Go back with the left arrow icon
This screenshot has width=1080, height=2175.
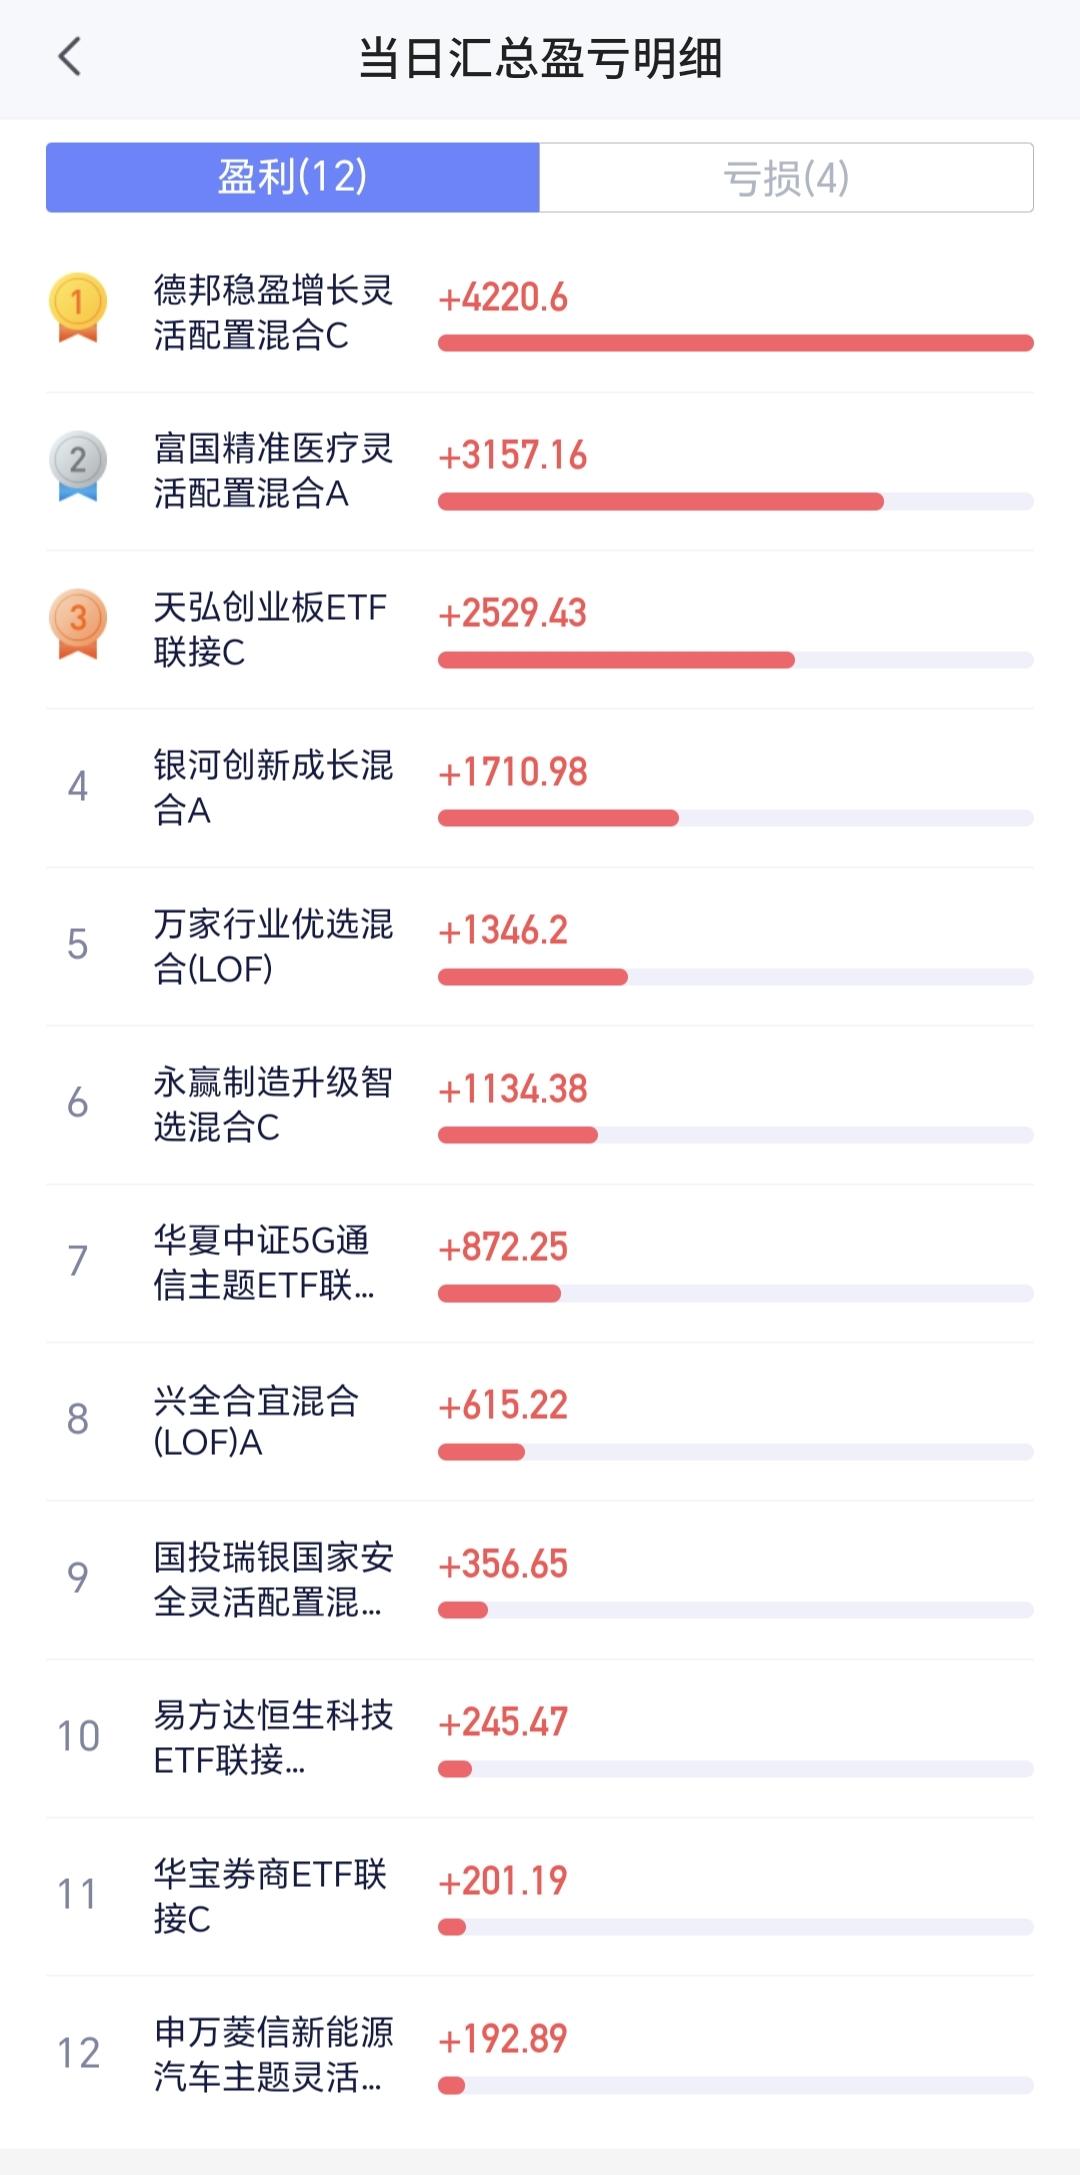click(x=69, y=57)
